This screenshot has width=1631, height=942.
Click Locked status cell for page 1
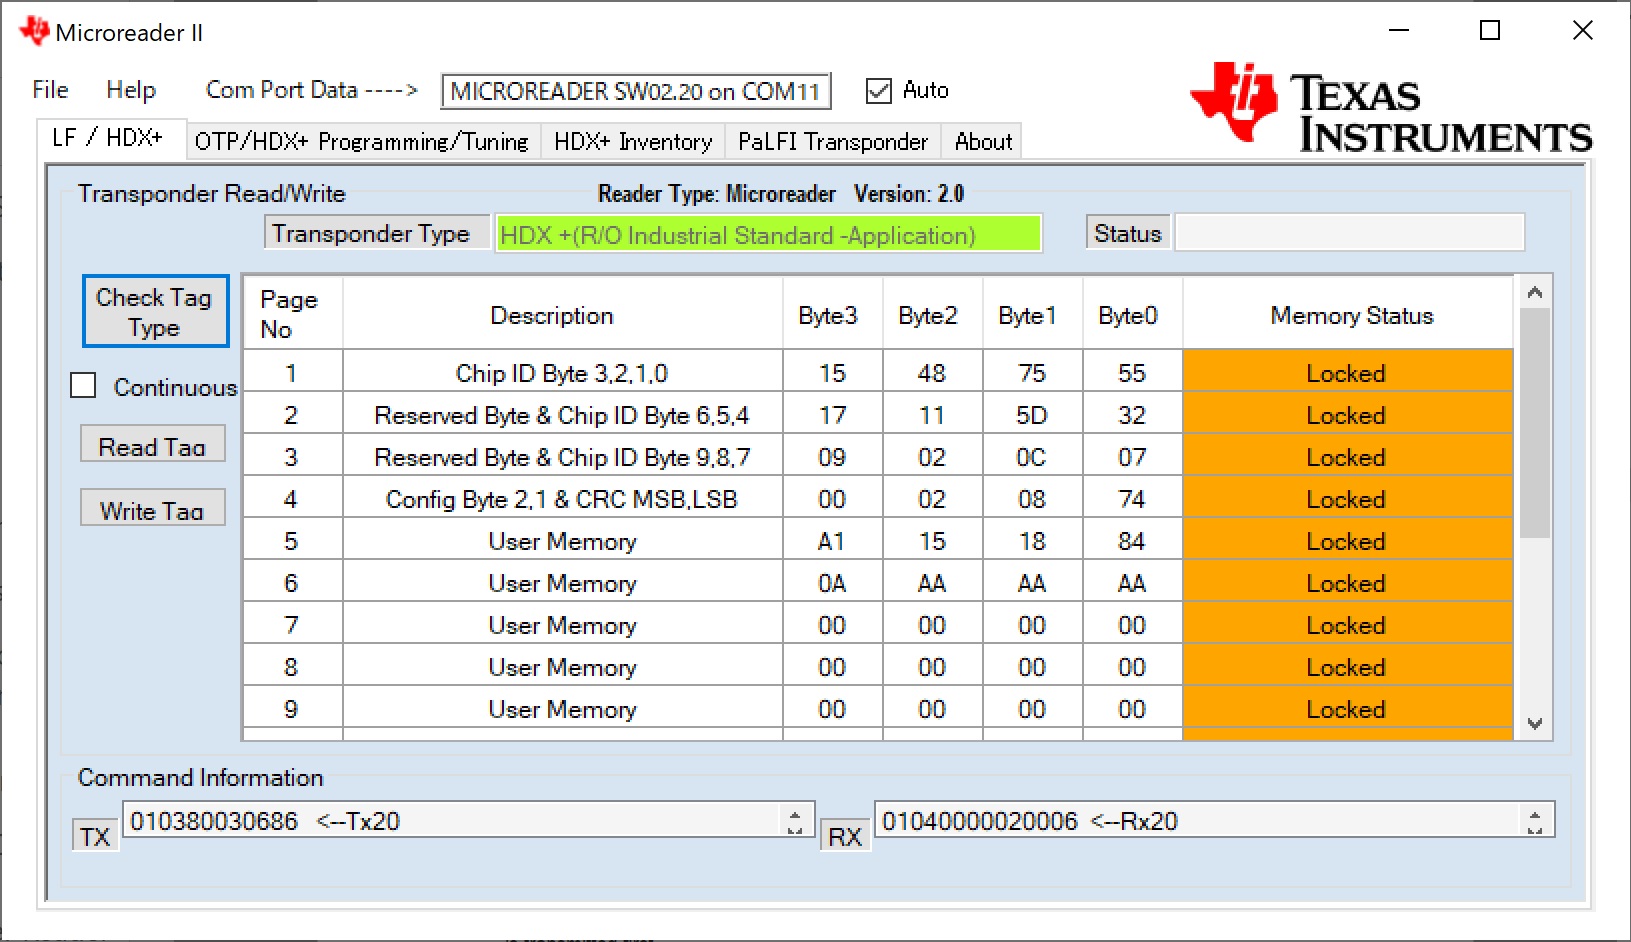point(1347,373)
